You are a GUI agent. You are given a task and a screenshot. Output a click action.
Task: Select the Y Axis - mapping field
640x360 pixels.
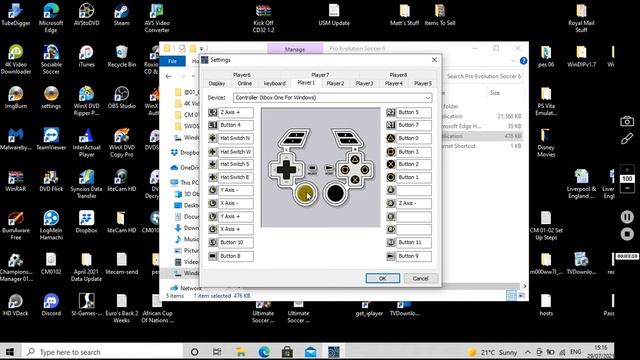point(236,190)
